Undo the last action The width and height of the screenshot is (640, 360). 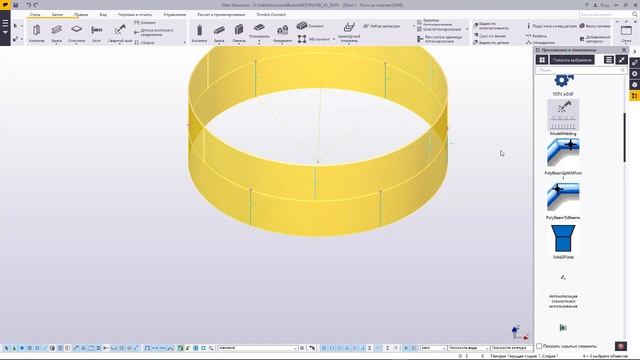click(29, 5)
